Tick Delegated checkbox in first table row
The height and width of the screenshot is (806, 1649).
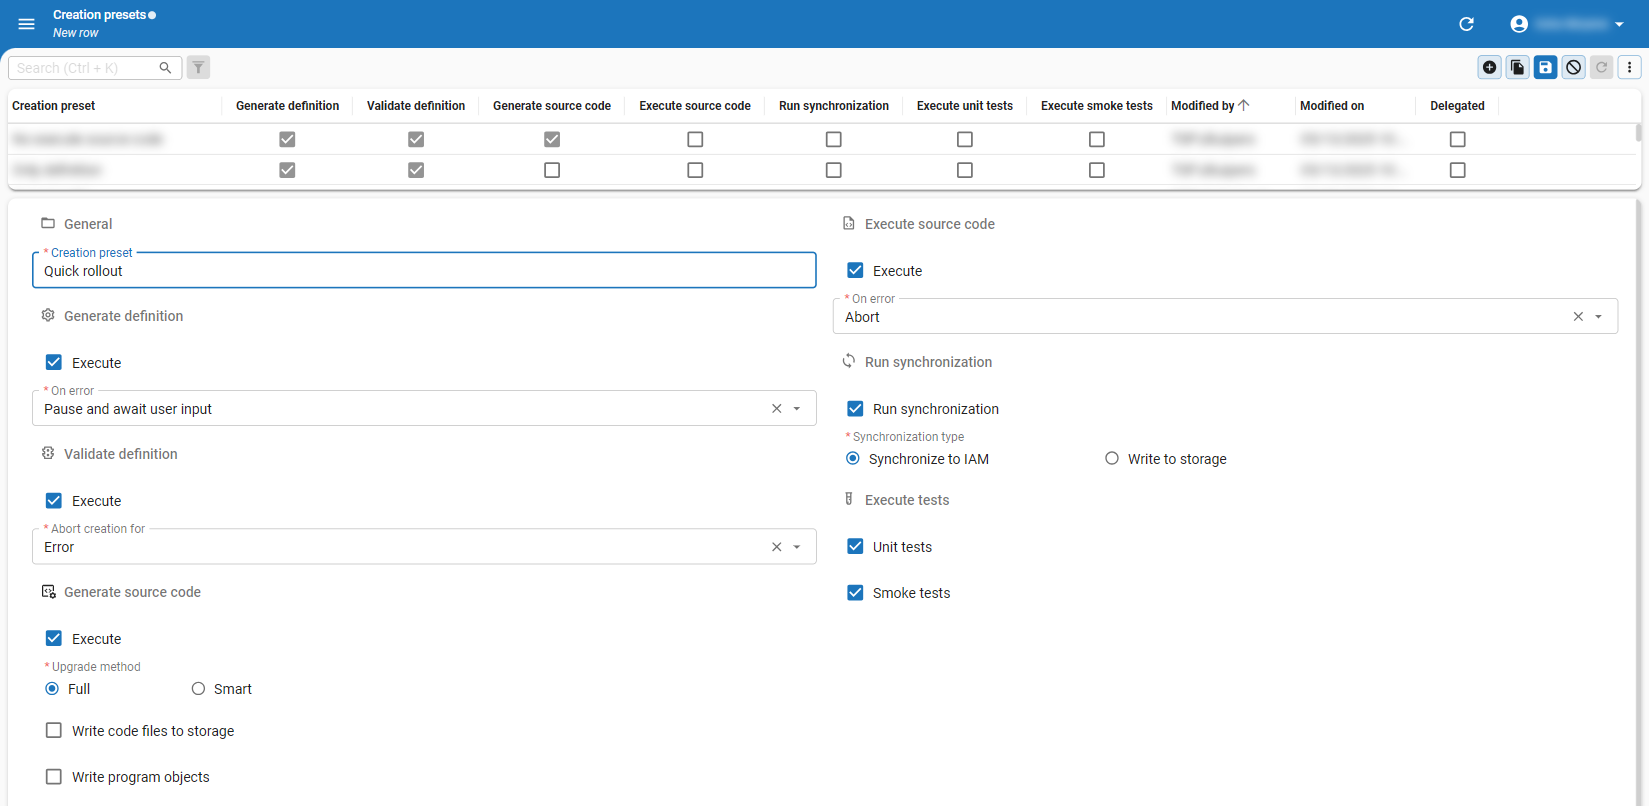click(x=1457, y=139)
